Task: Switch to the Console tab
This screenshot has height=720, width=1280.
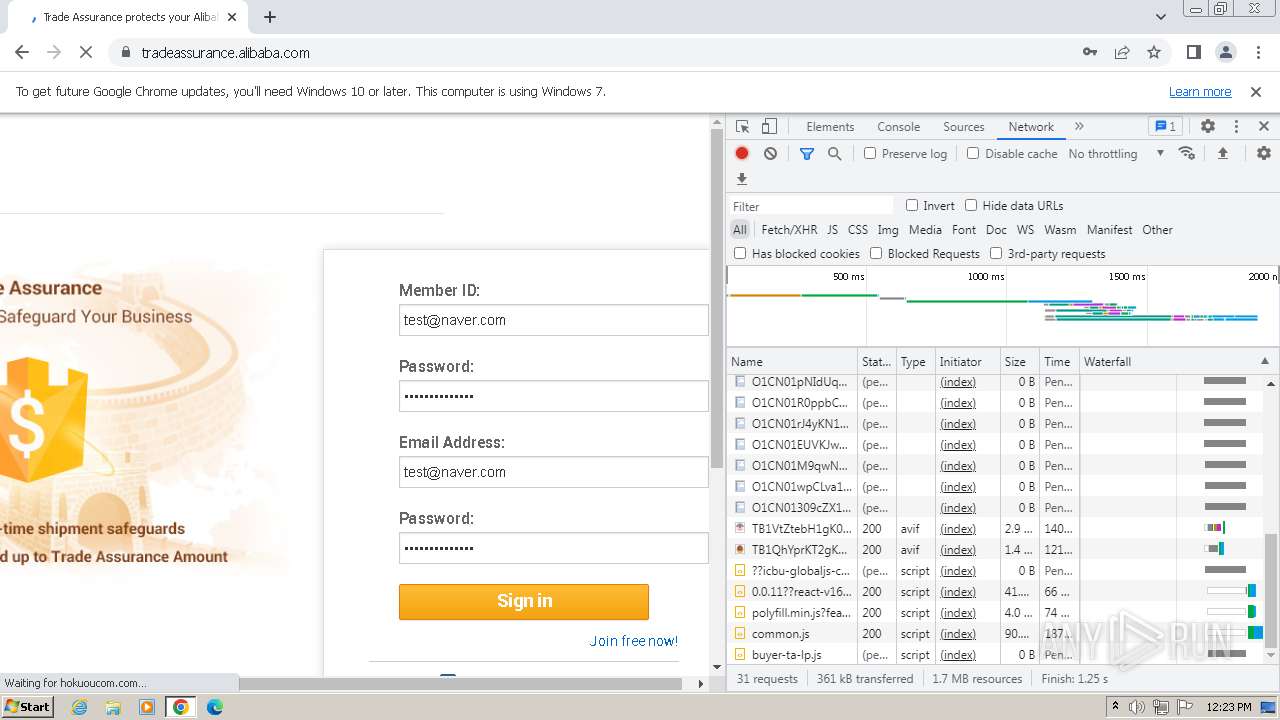Action: click(x=898, y=127)
